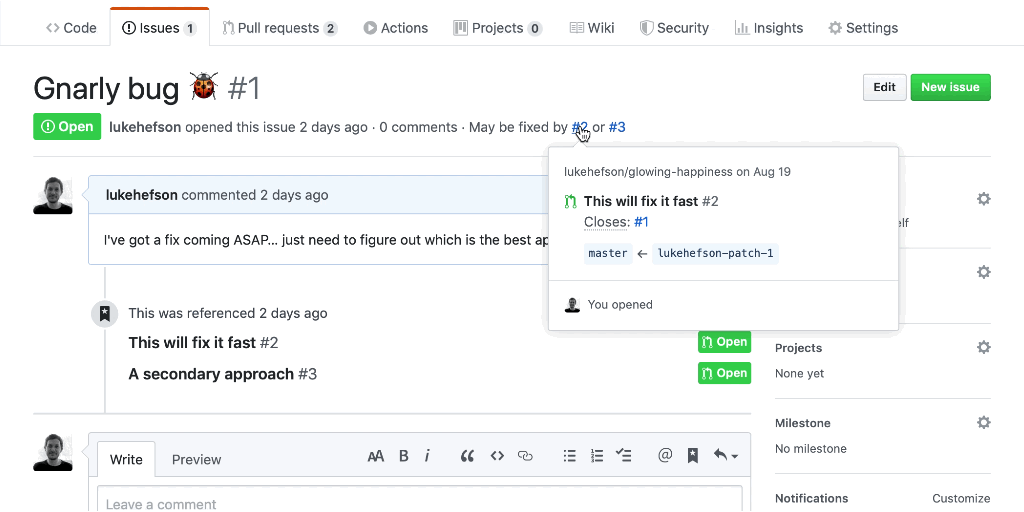Select the Write tab in comment box
The height and width of the screenshot is (512, 1024).
point(126,459)
